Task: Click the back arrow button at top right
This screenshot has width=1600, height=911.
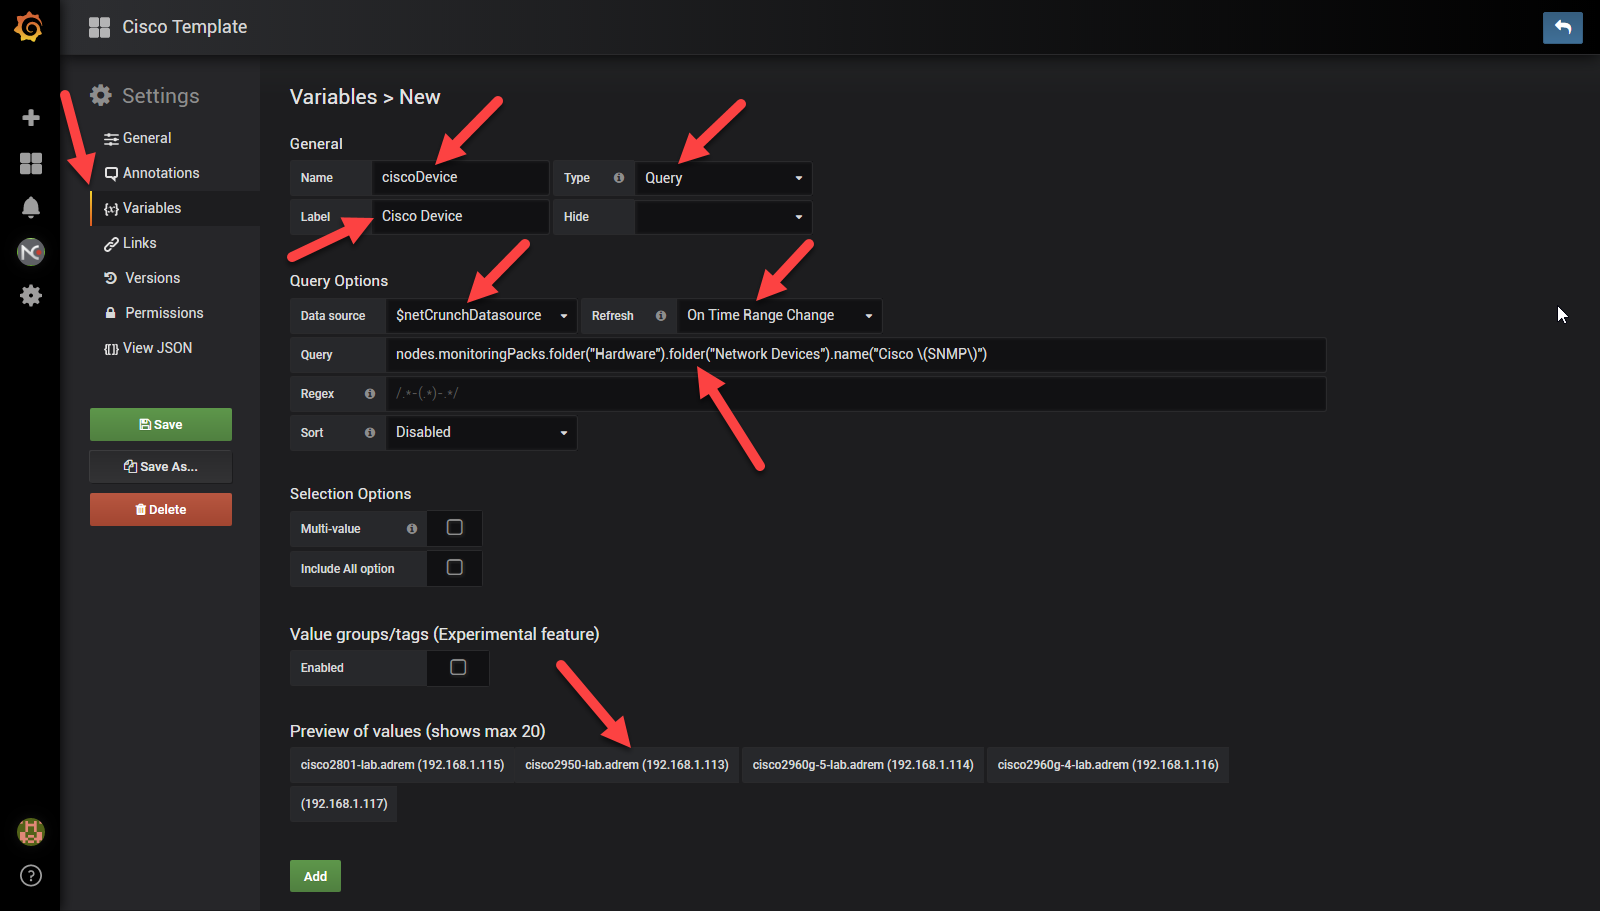Action: click(1563, 27)
